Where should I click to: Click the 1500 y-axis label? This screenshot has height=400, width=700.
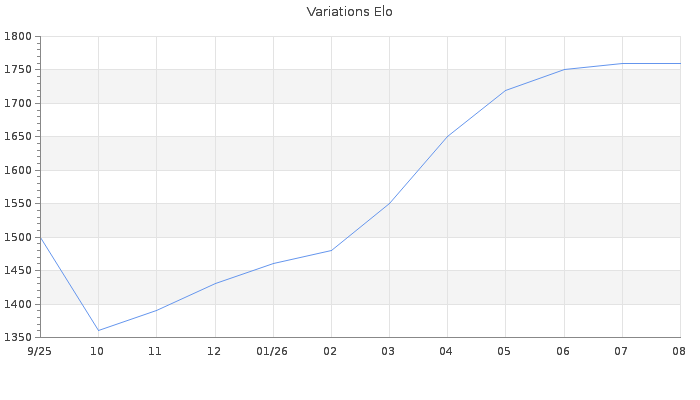click(18, 237)
